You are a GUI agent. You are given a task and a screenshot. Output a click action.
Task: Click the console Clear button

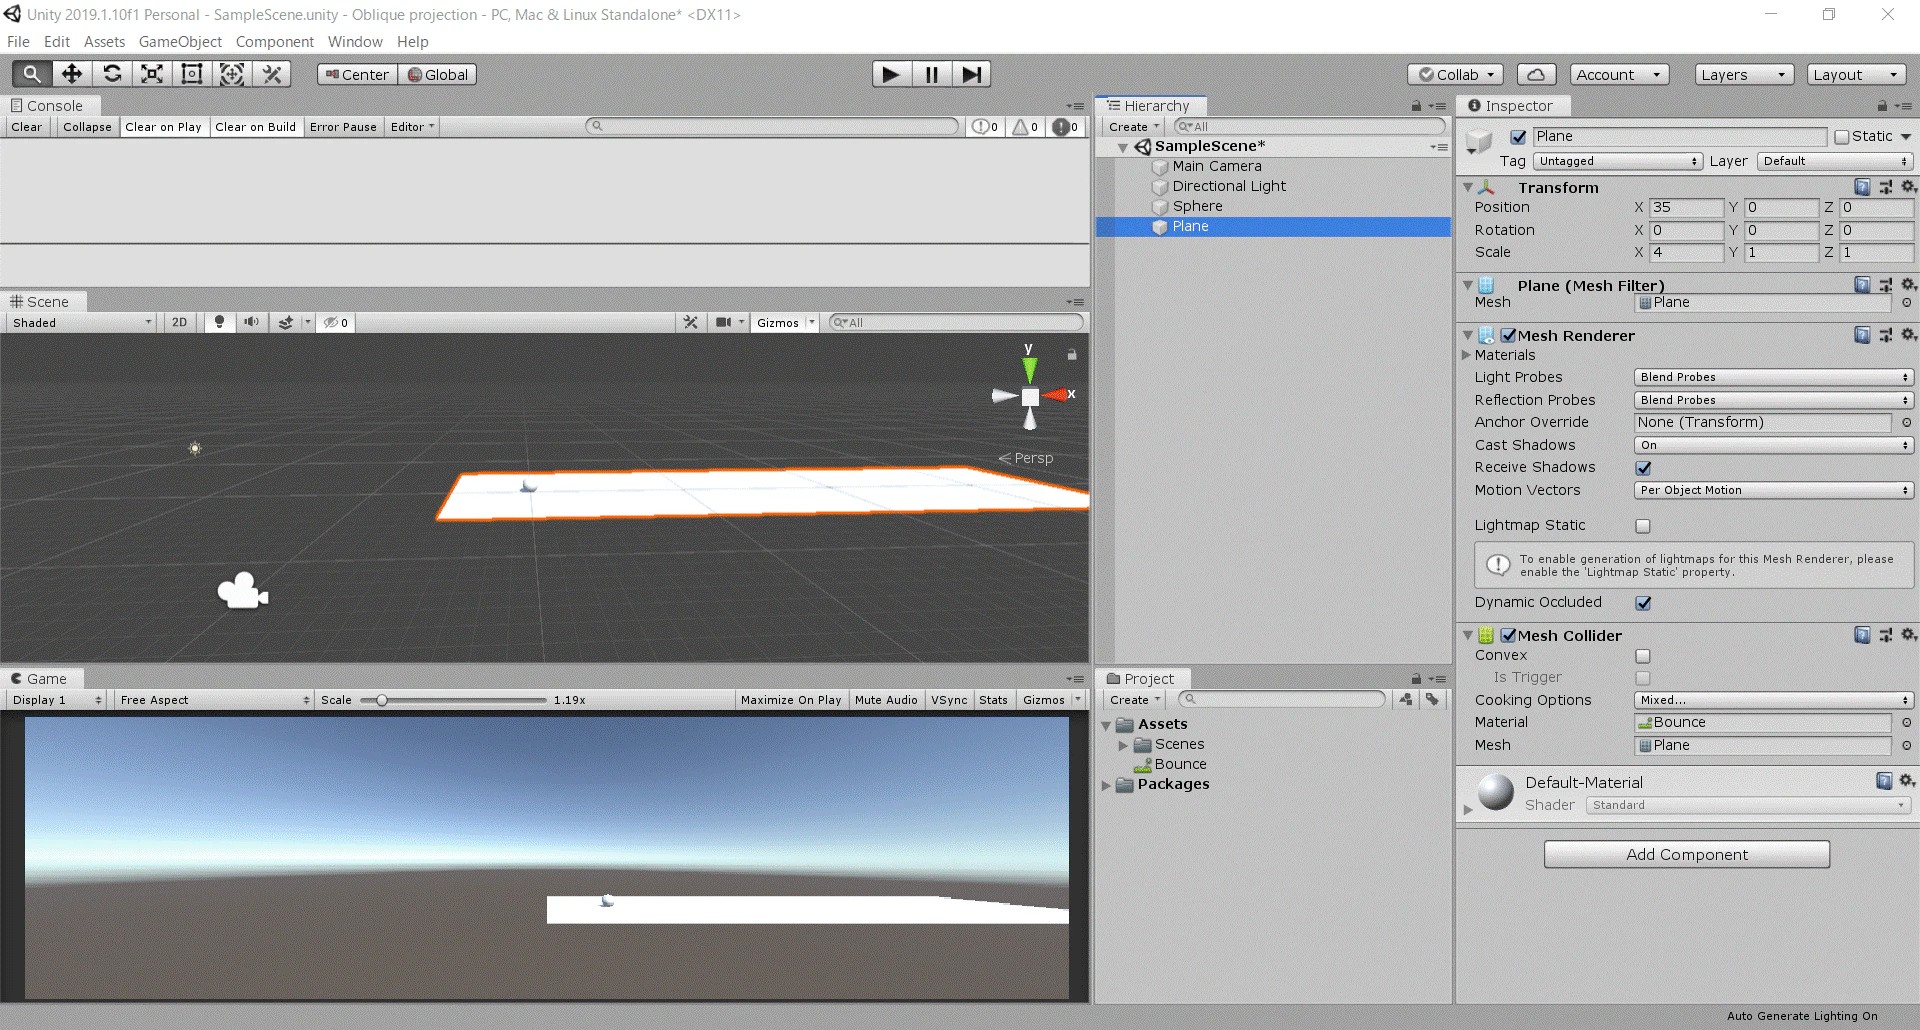pos(26,127)
